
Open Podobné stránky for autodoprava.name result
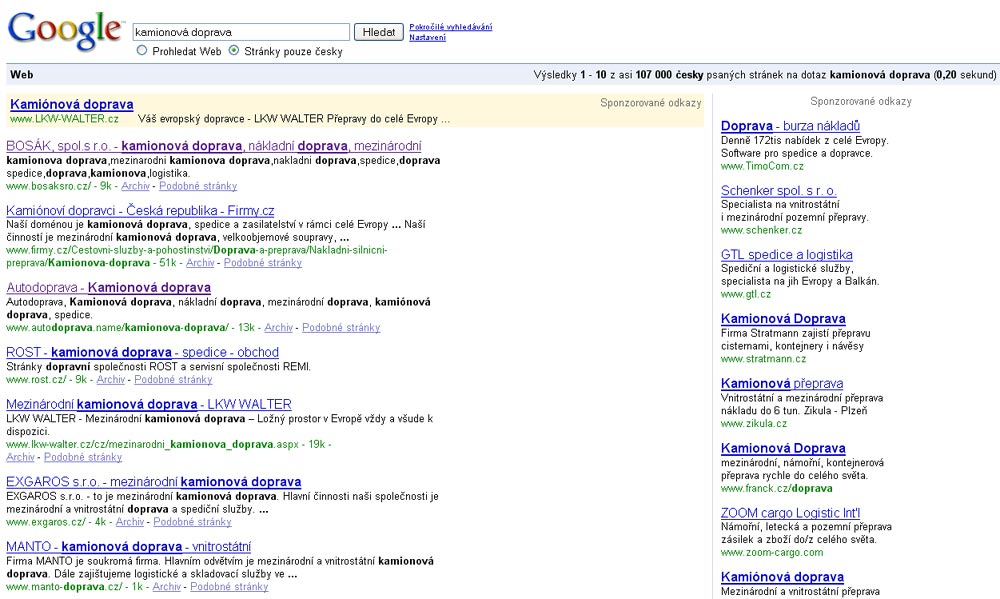[341, 328]
